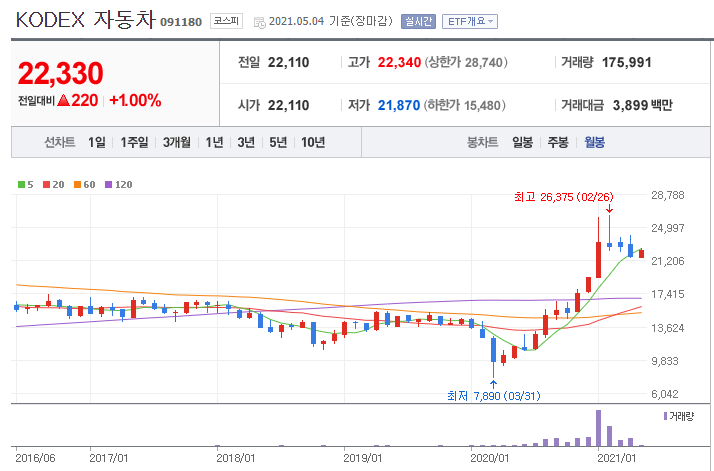This screenshot has height=471, width=714.
Task: Click the calendar icon beside 2021.05.04
Action: point(260,22)
